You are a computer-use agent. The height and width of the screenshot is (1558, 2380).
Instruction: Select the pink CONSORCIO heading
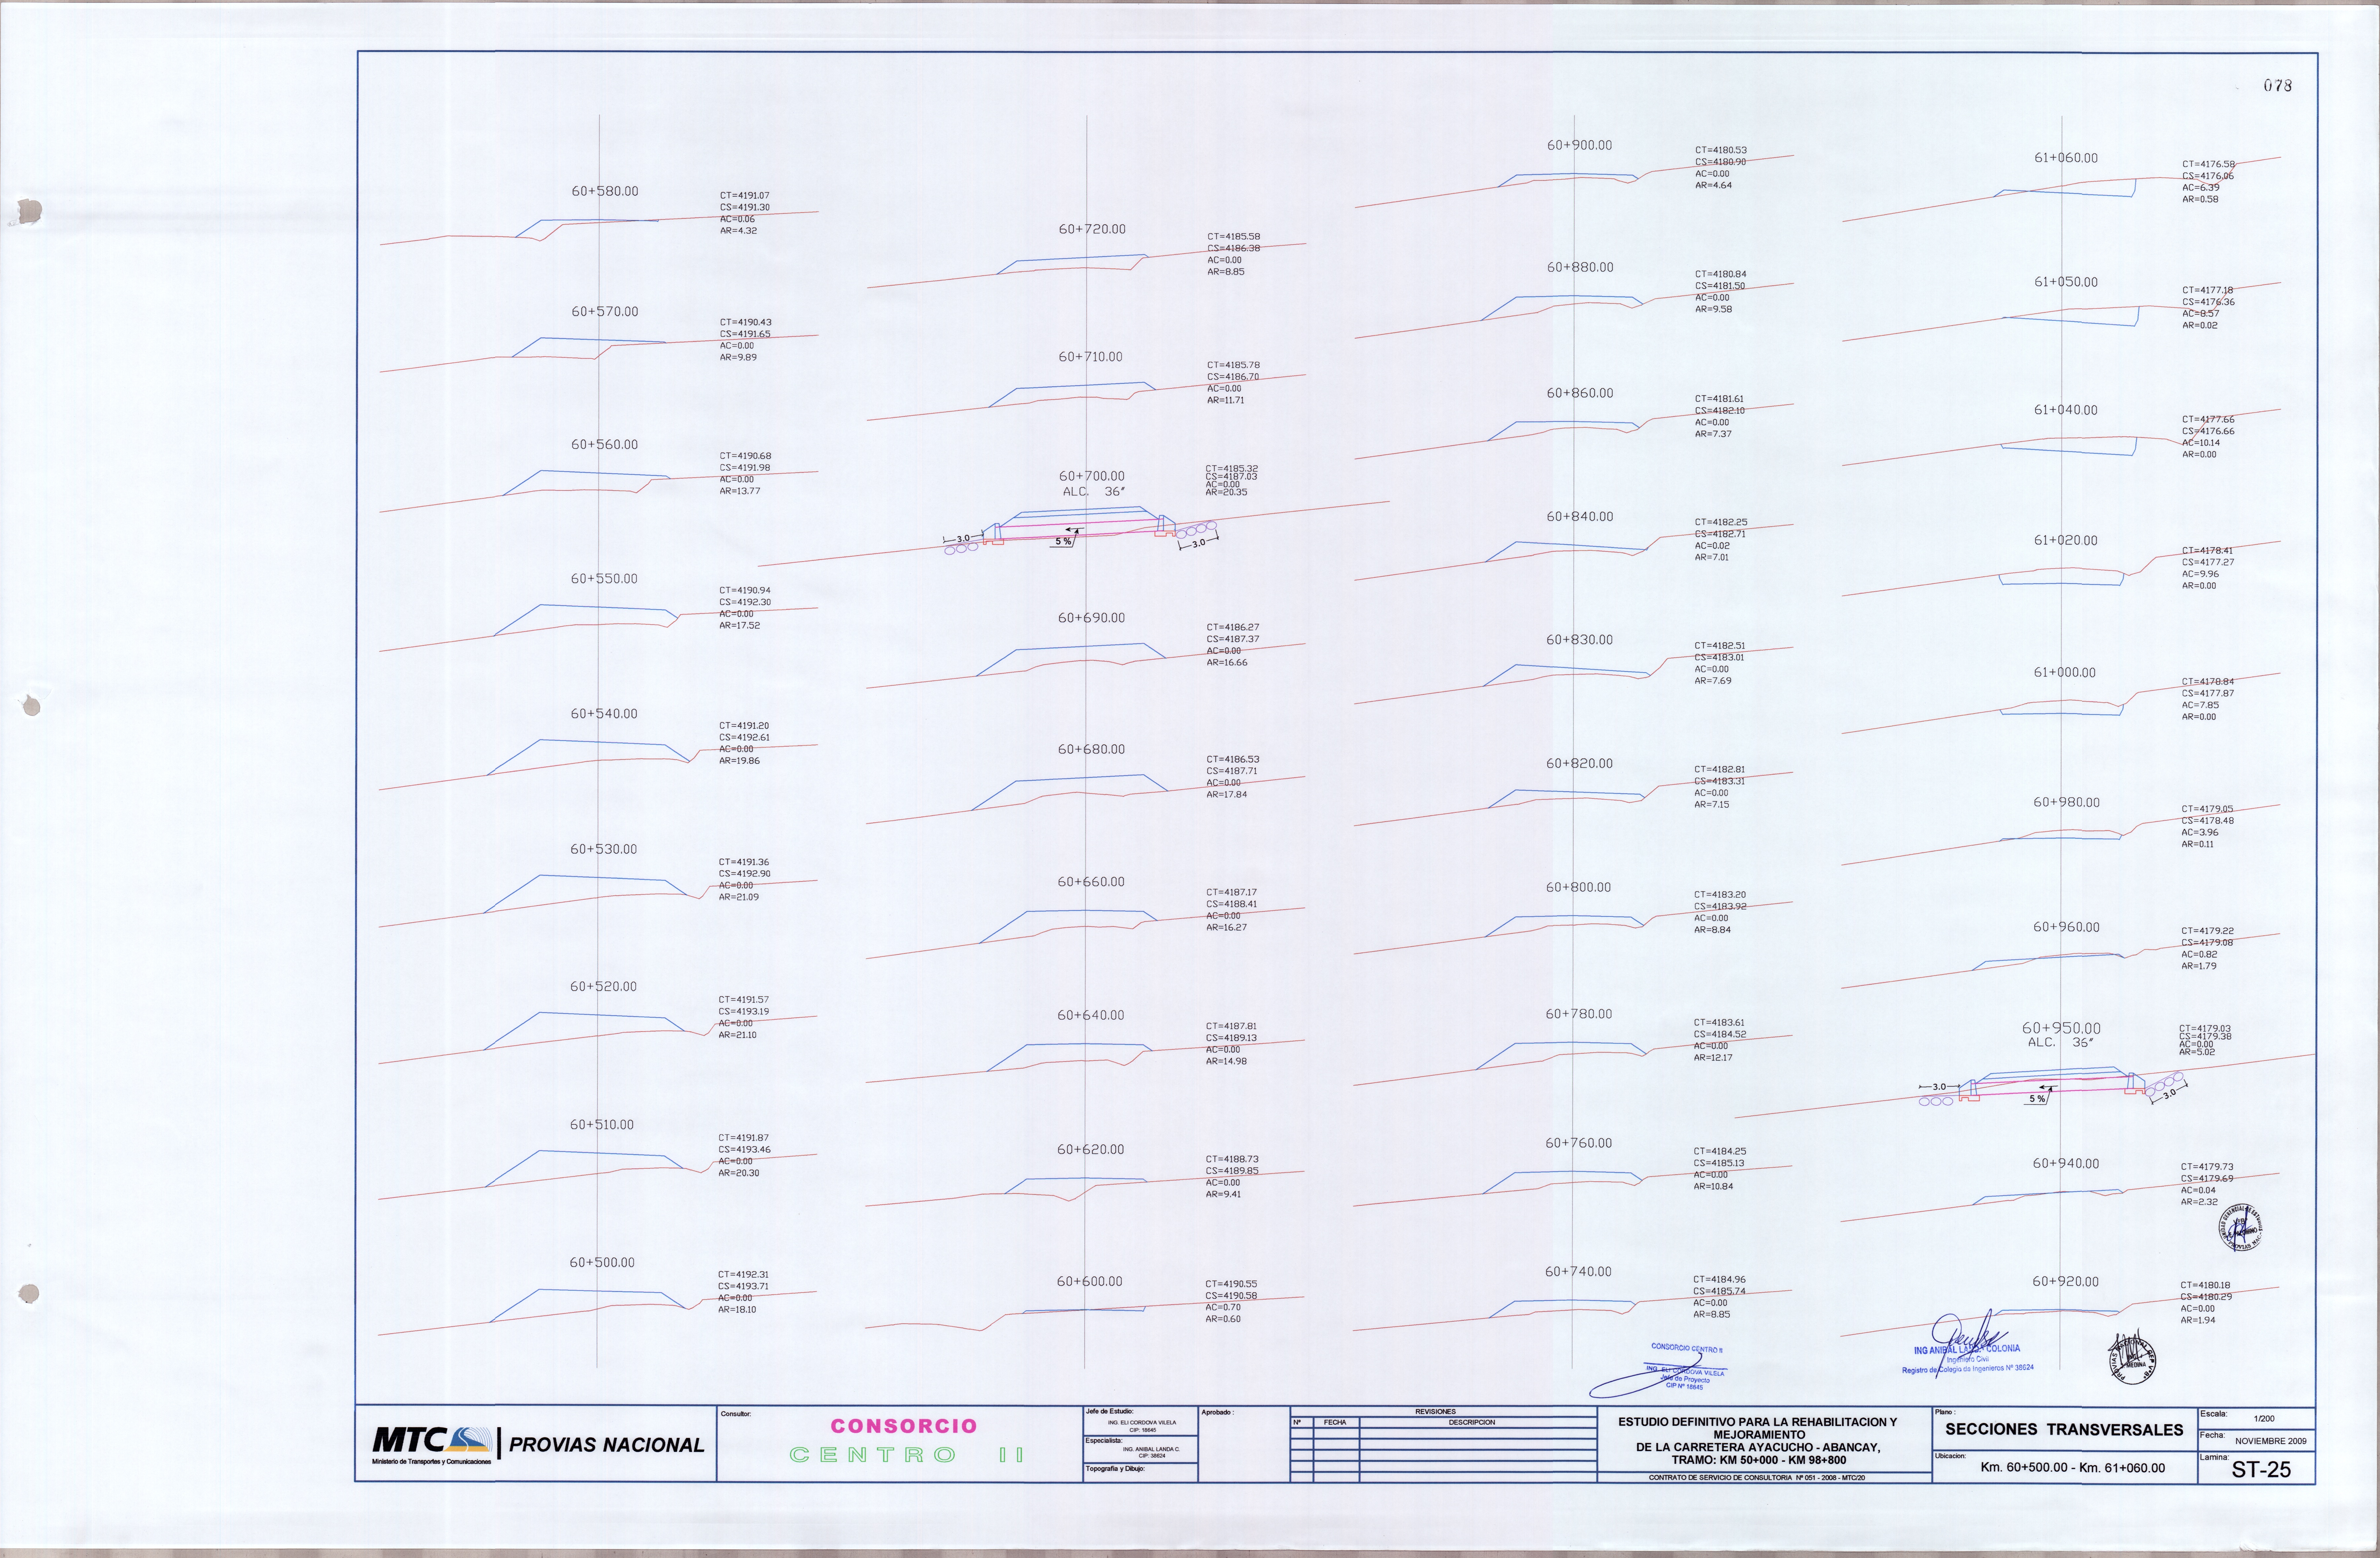(x=904, y=1426)
